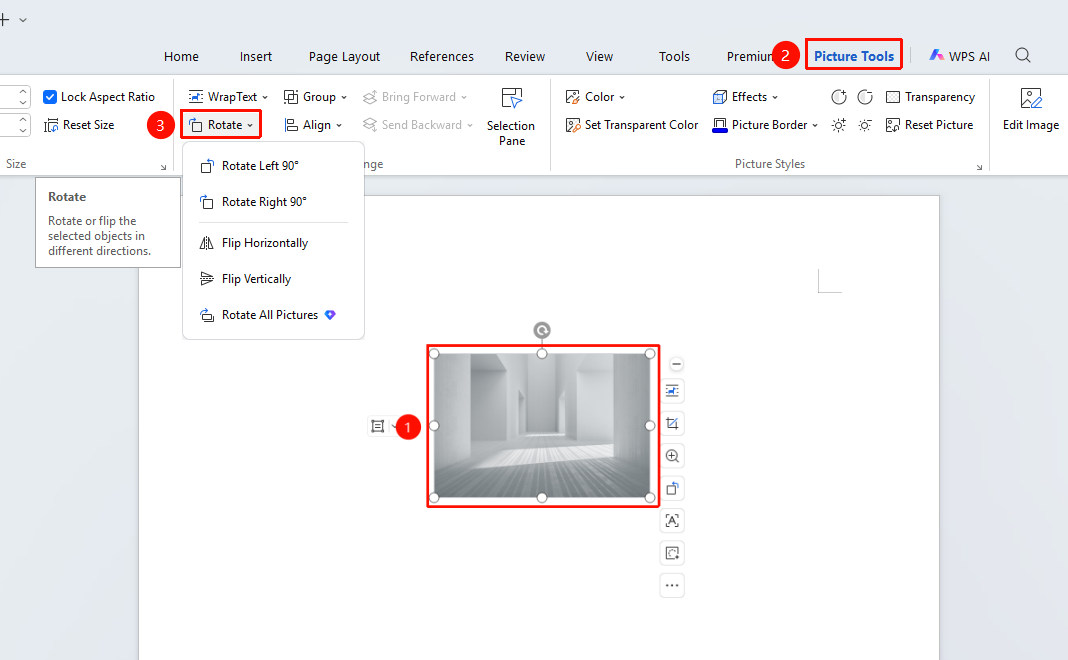This screenshot has height=660, width=1068.
Task: Open the WrapText dropdown
Action: pos(228,97)
